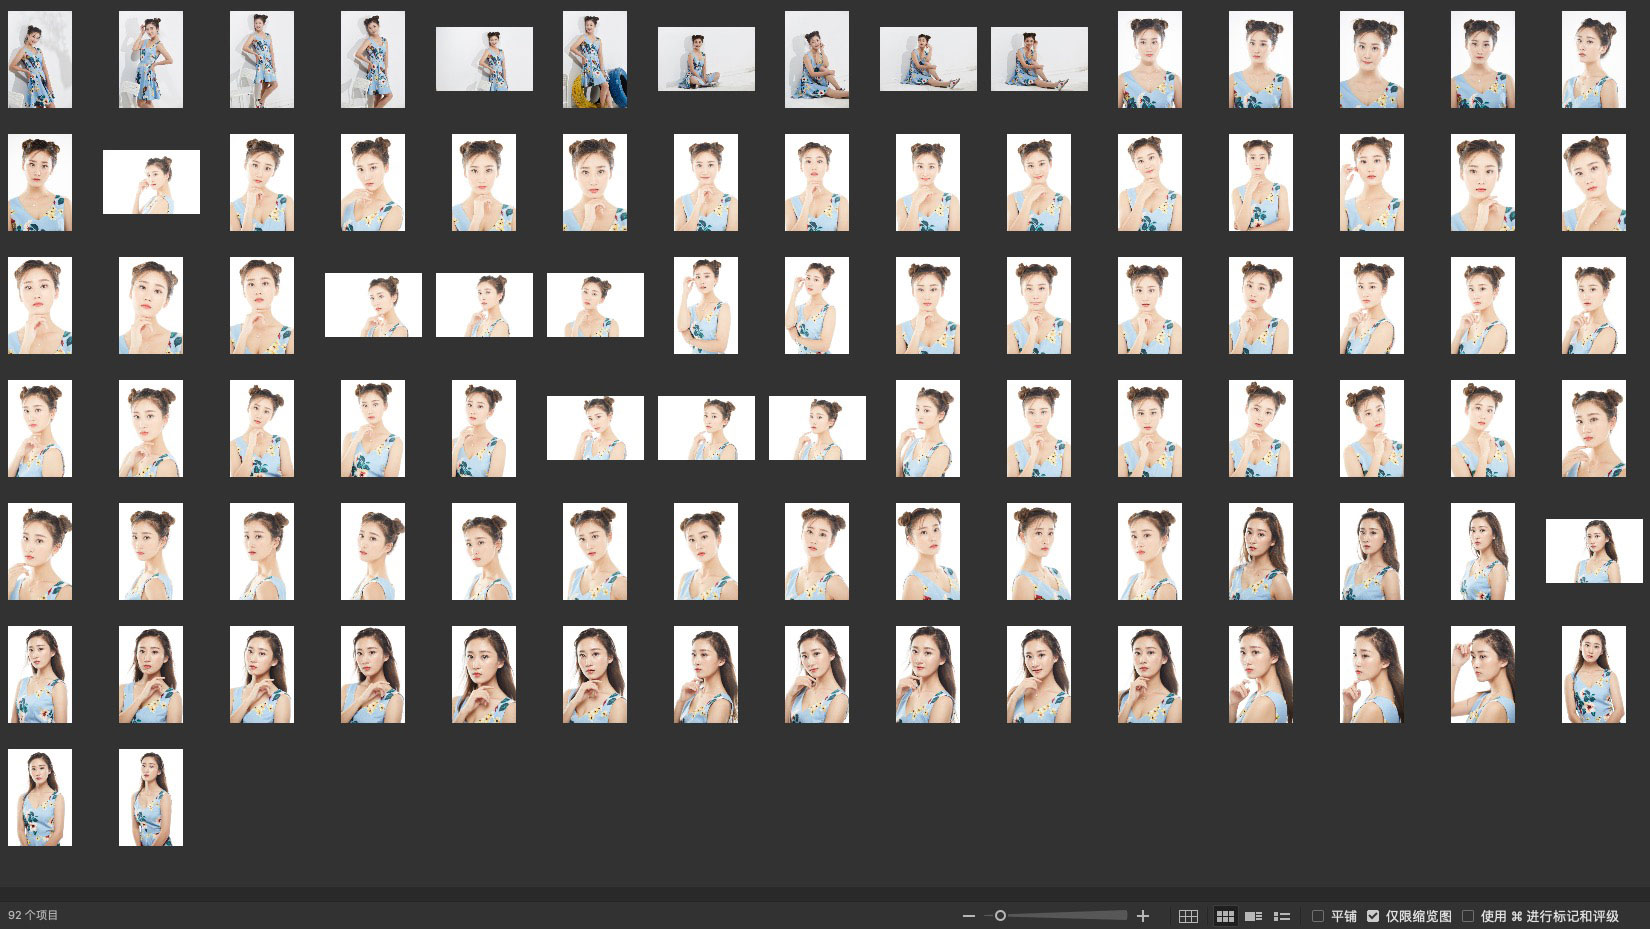Switch to thumbnails view mode
Screen dimensions: 1650x929
tap(1225, 916)
